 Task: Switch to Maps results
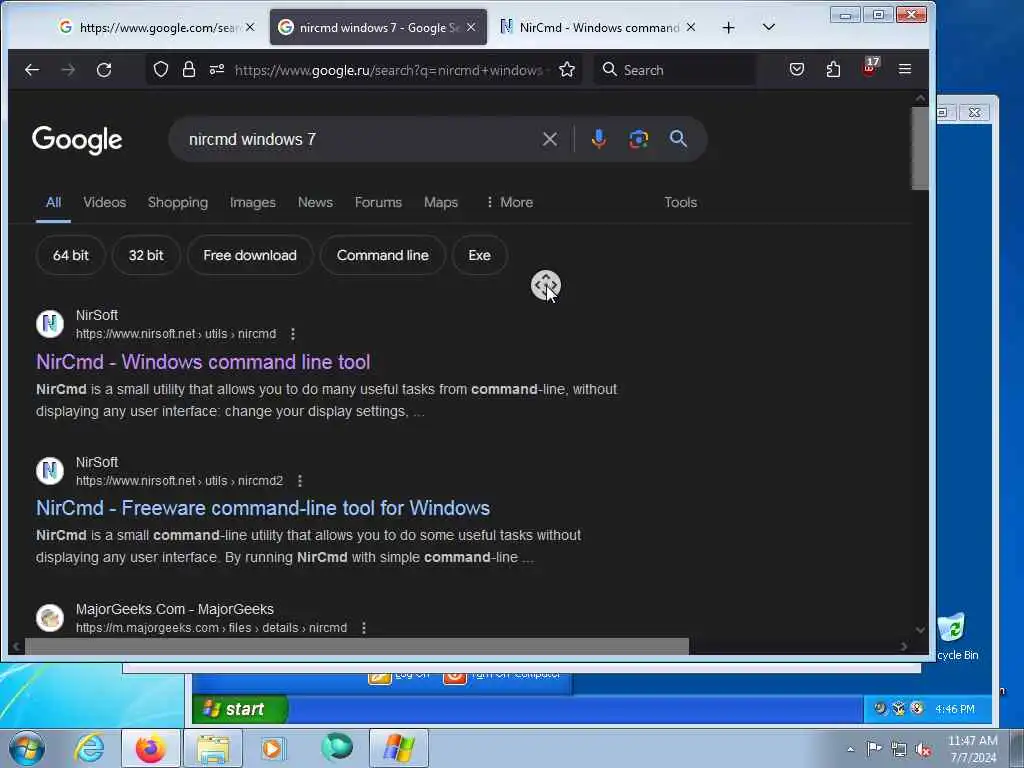(x=441, y=202)
